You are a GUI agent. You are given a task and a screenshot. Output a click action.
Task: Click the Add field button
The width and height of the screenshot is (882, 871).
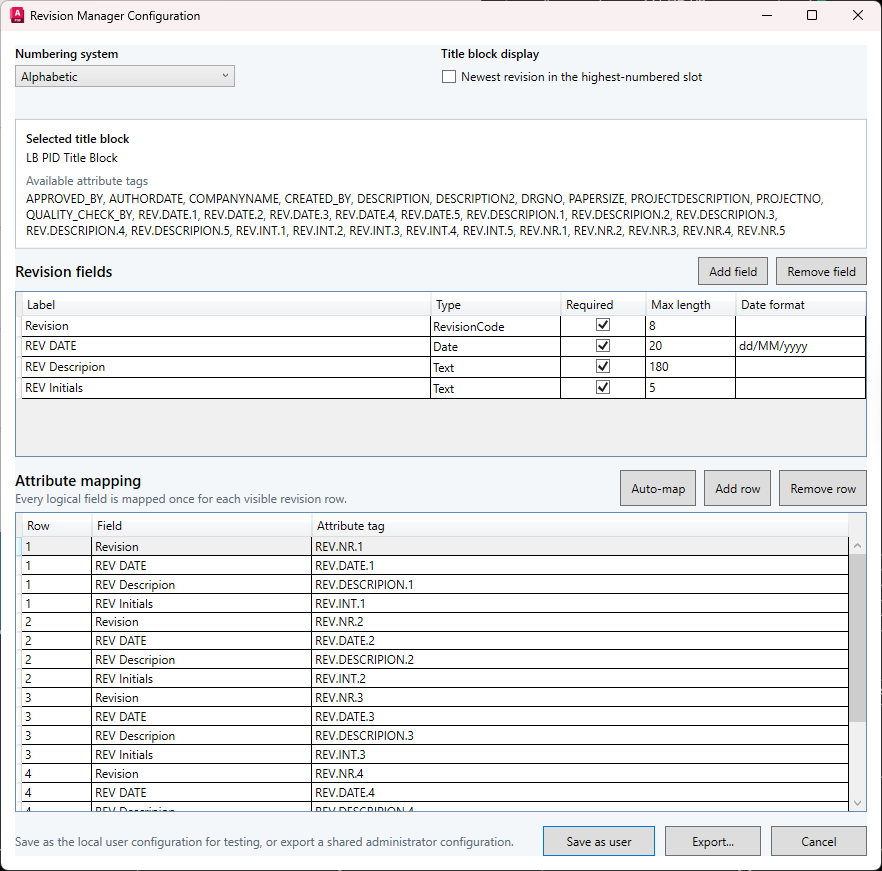click(x=733, y=272)
